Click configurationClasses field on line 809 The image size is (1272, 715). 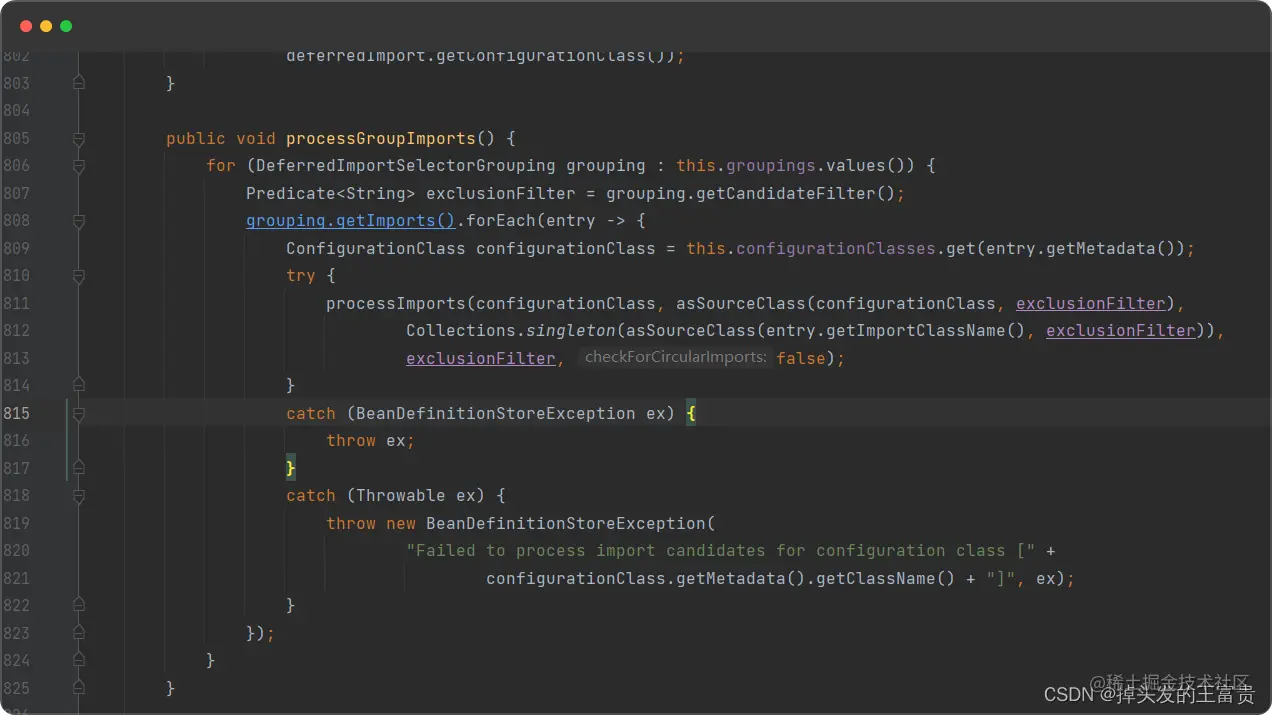[836, 248]
